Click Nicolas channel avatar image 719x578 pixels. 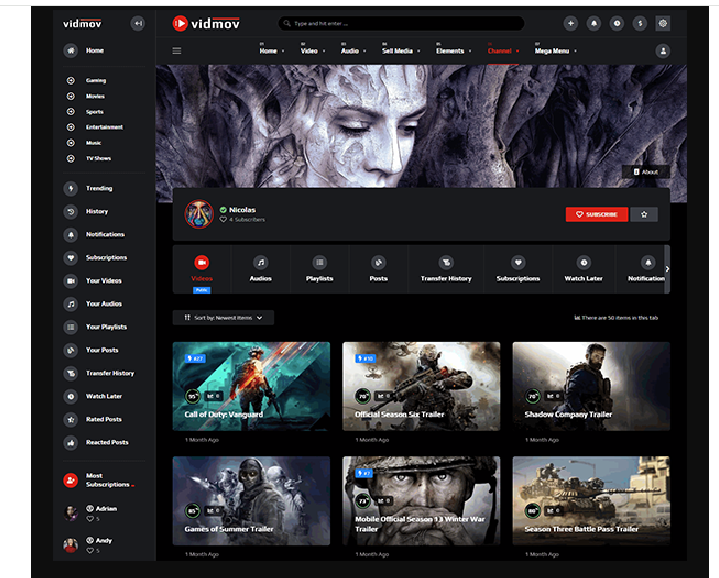pos(199,214)
